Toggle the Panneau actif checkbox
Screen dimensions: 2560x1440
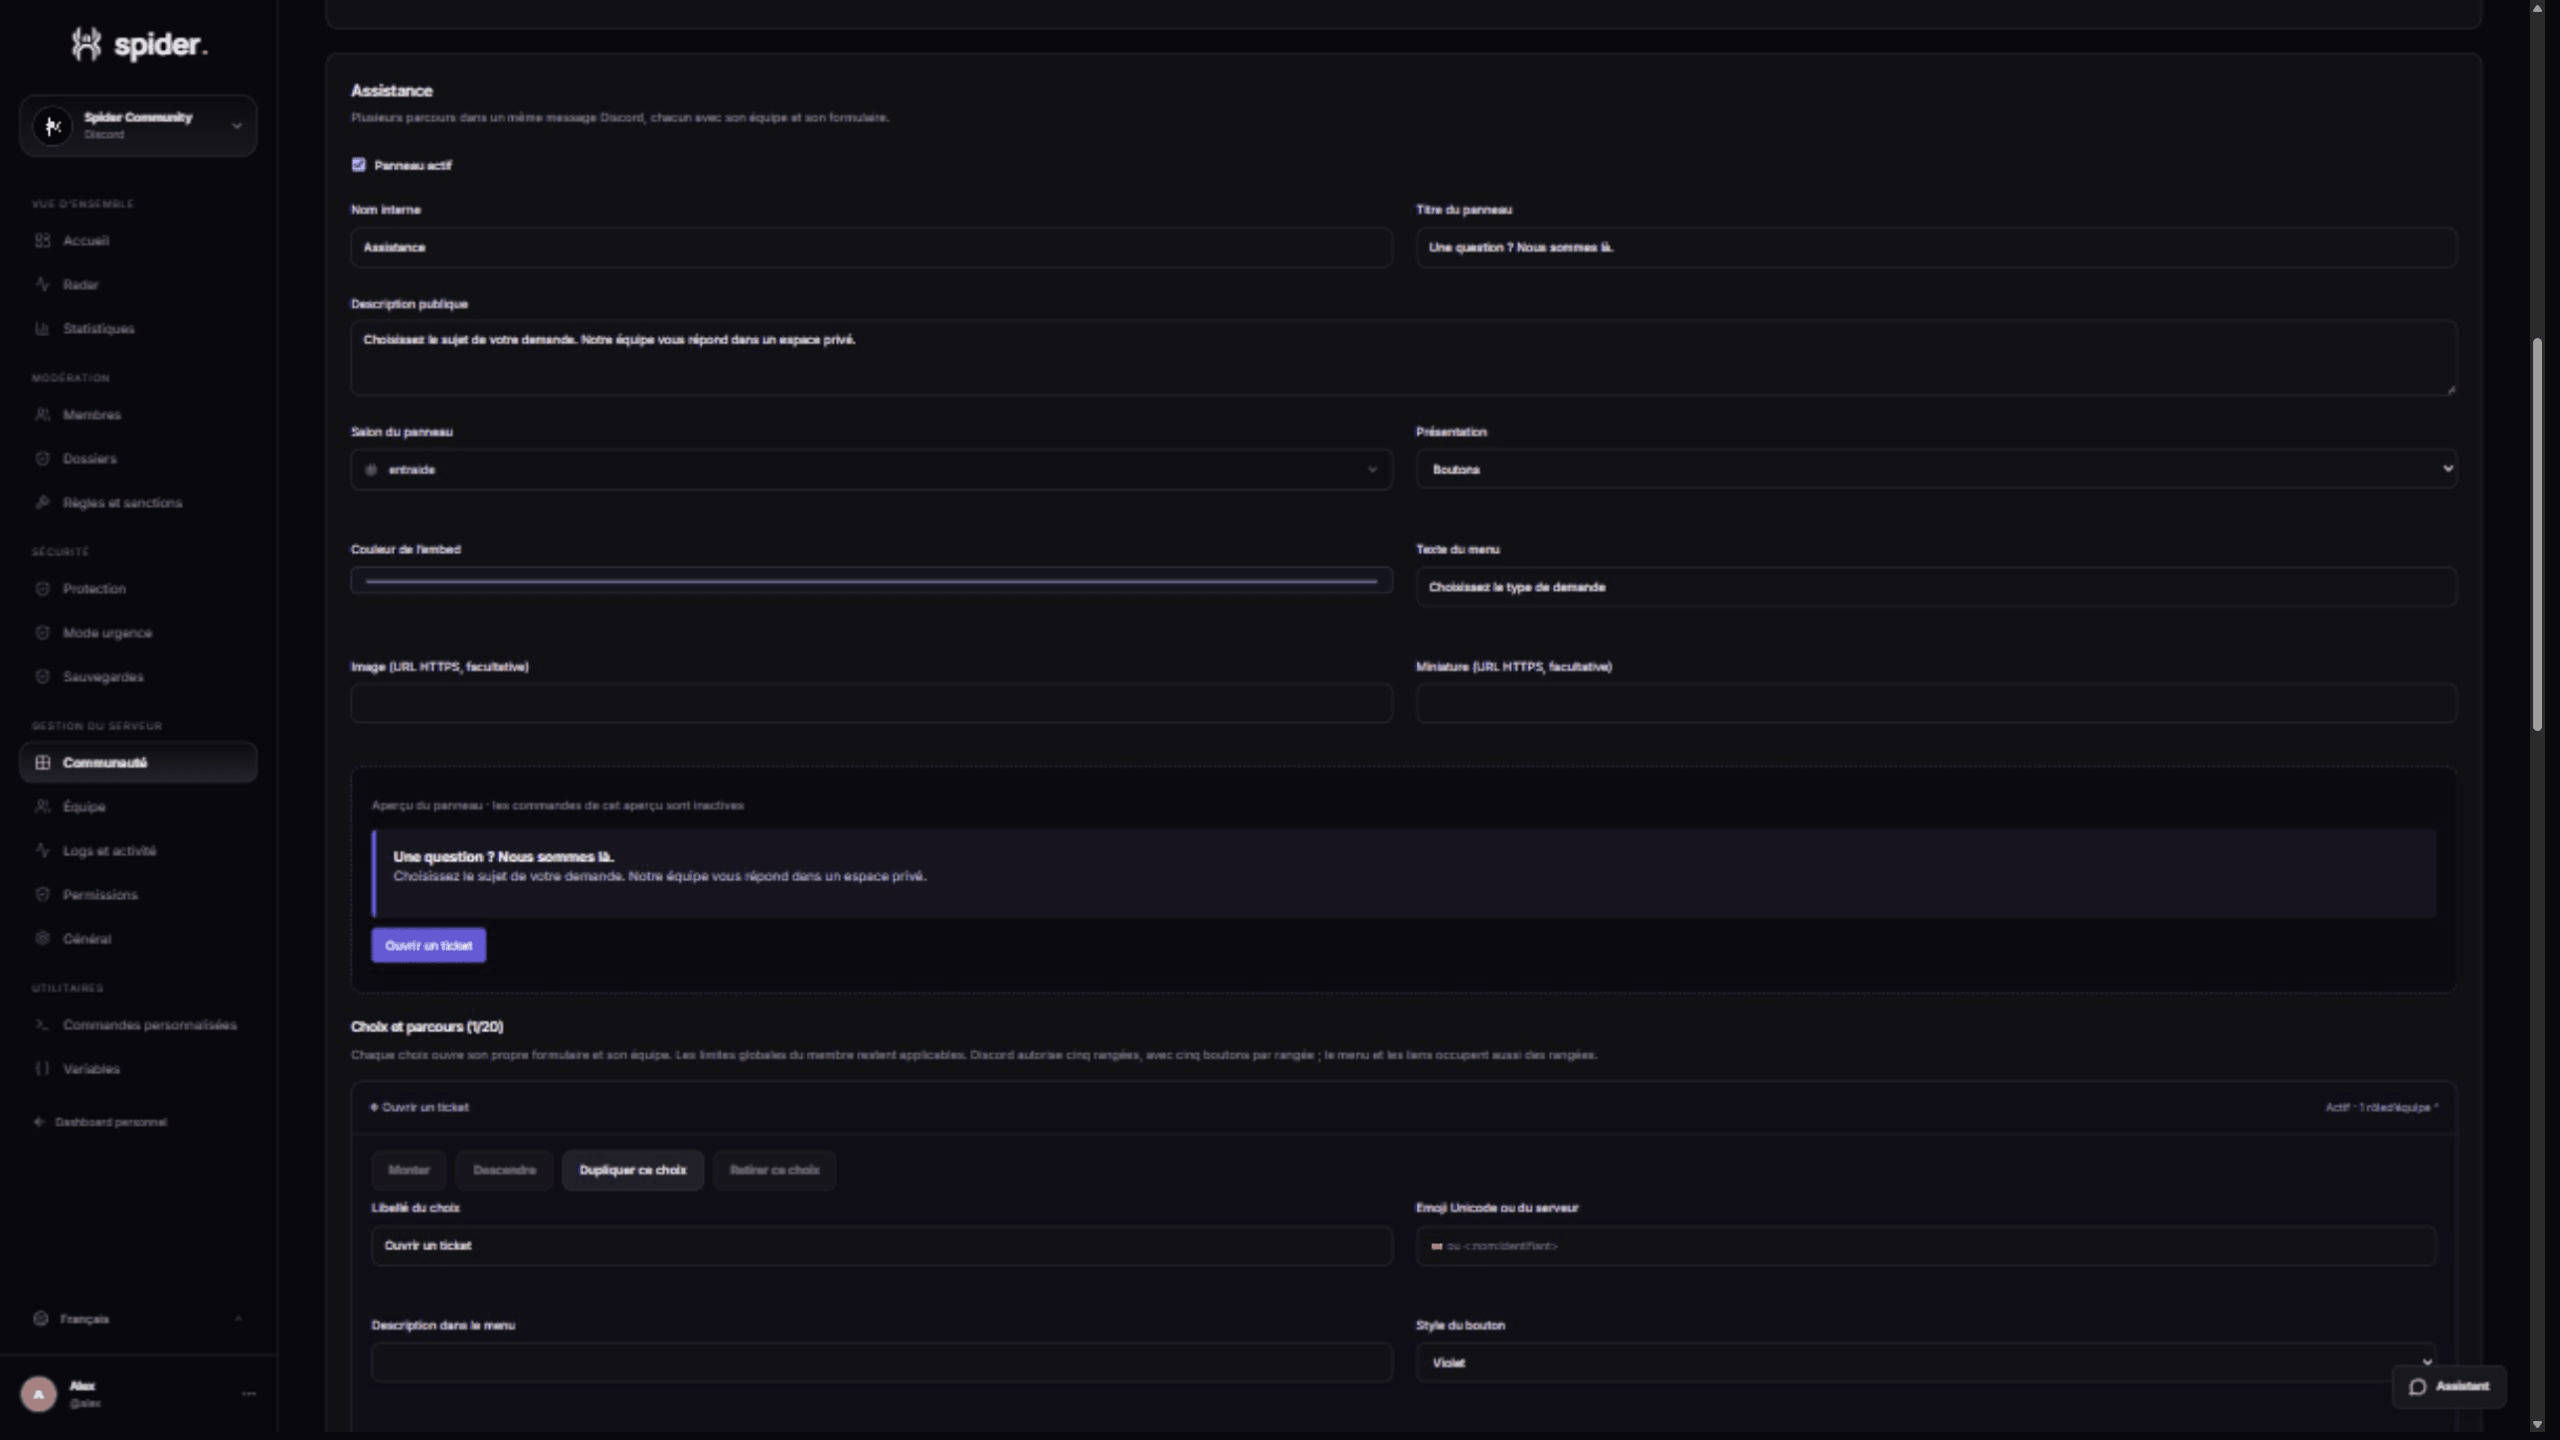click(358, 165)
